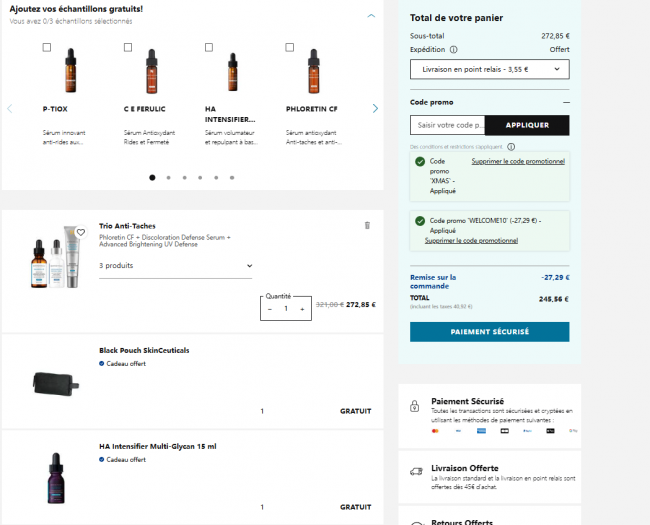
Task: Click the trash icon to remove Trio Anti-Taches
Action: 367,225
